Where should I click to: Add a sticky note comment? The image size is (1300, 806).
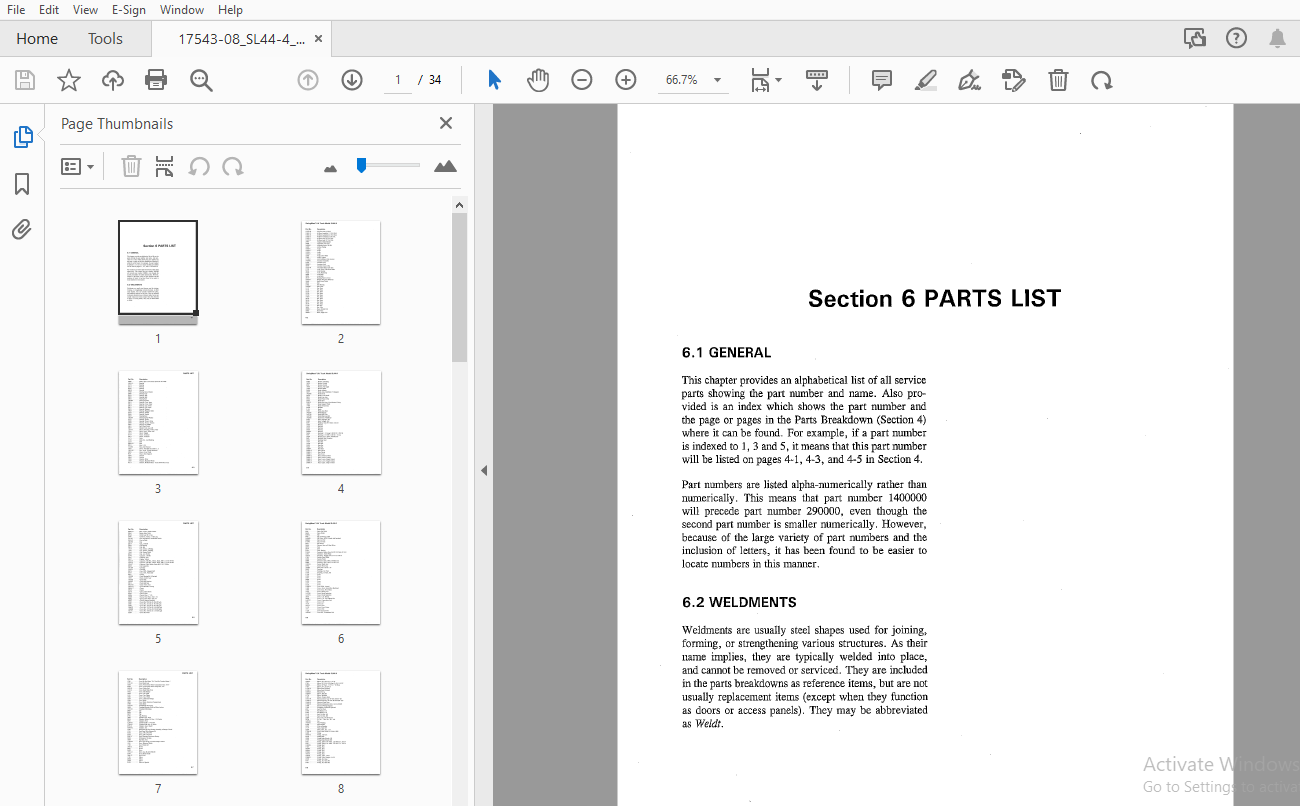(x=882, y=80)
